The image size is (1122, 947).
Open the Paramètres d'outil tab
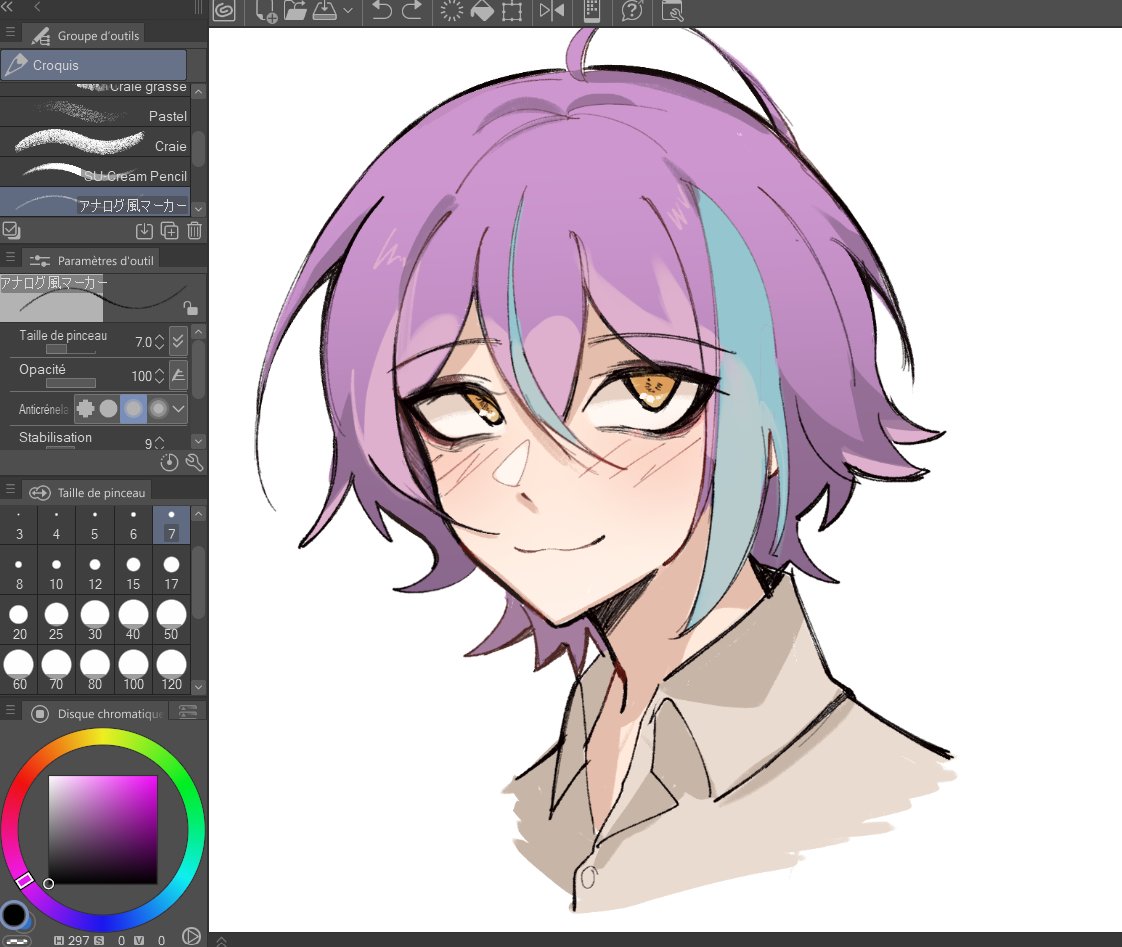click(92, 261)
